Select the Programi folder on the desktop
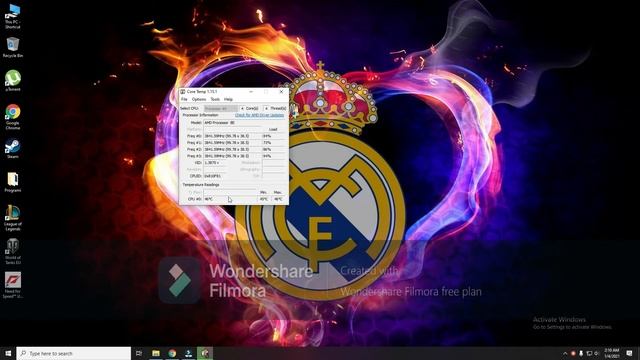The image size is (640, 360). point(13,182)
